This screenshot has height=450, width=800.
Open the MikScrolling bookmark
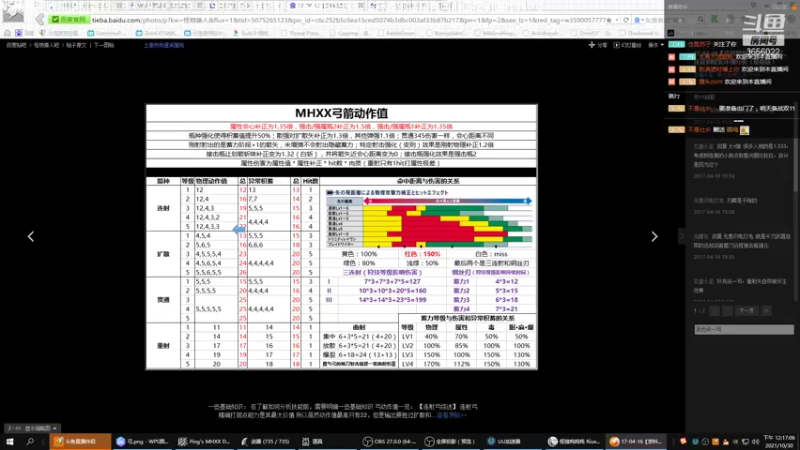(495, 33)
